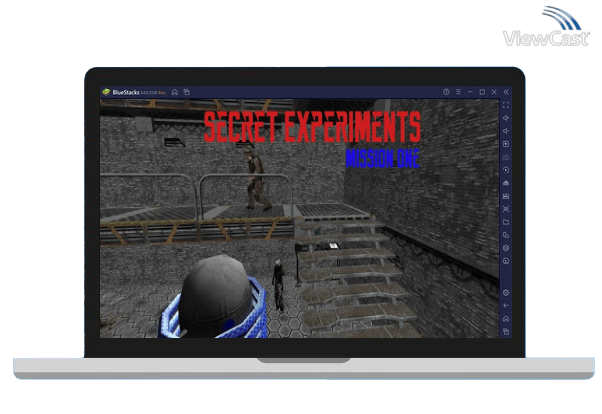Click the circular sync sidebar icon
The width and height of the screenshot is (602, 414).
[x=506, y=170]
